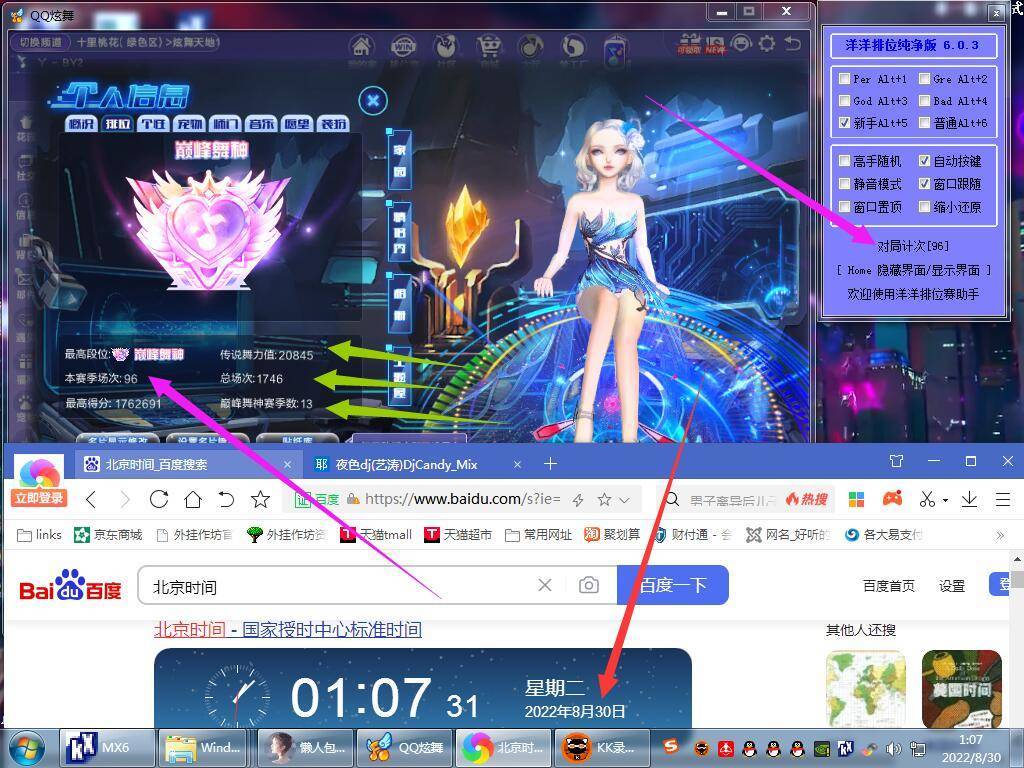Open the 百度首页 link

click(x=889, y=586)
